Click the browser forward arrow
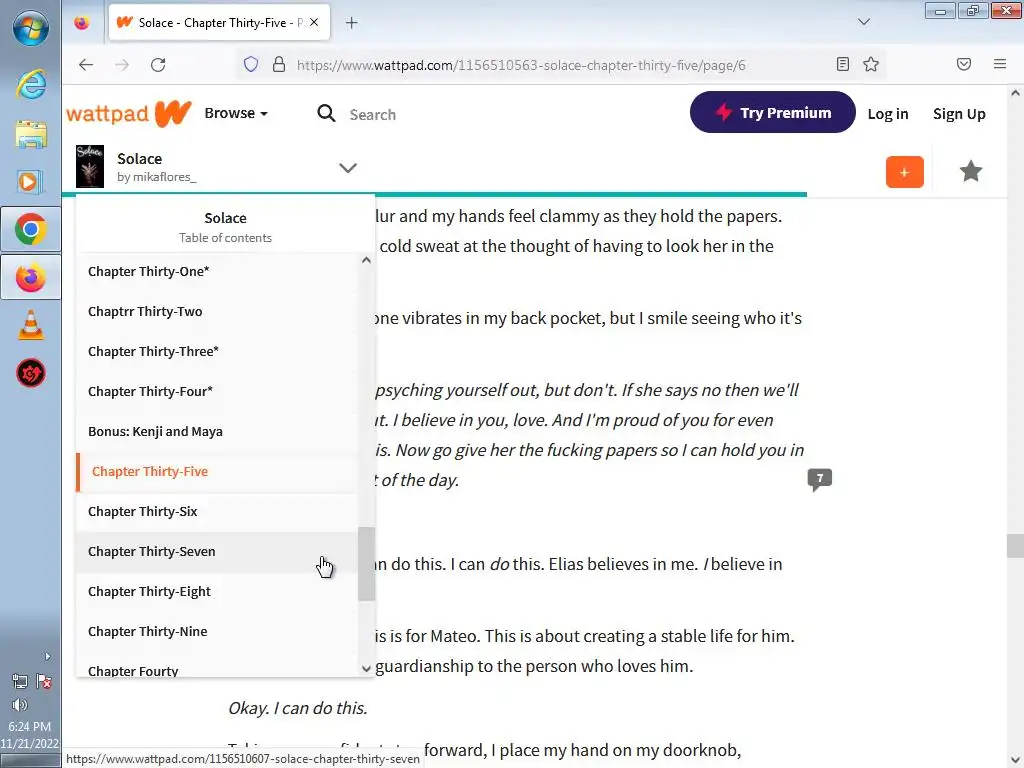Viewport: 1024px width, 768px height. [x=122, y=65]
